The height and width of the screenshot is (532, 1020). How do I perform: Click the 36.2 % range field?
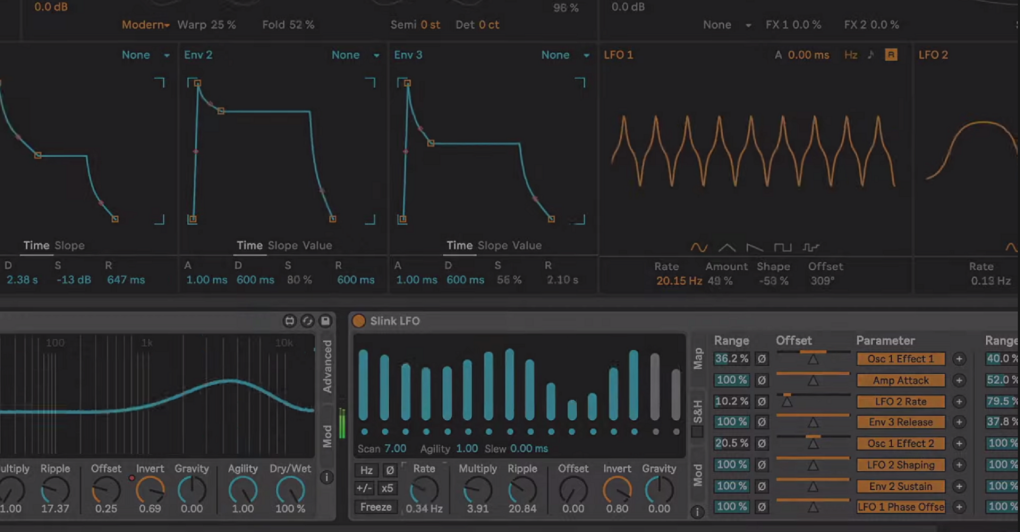[x=732, y=359]
